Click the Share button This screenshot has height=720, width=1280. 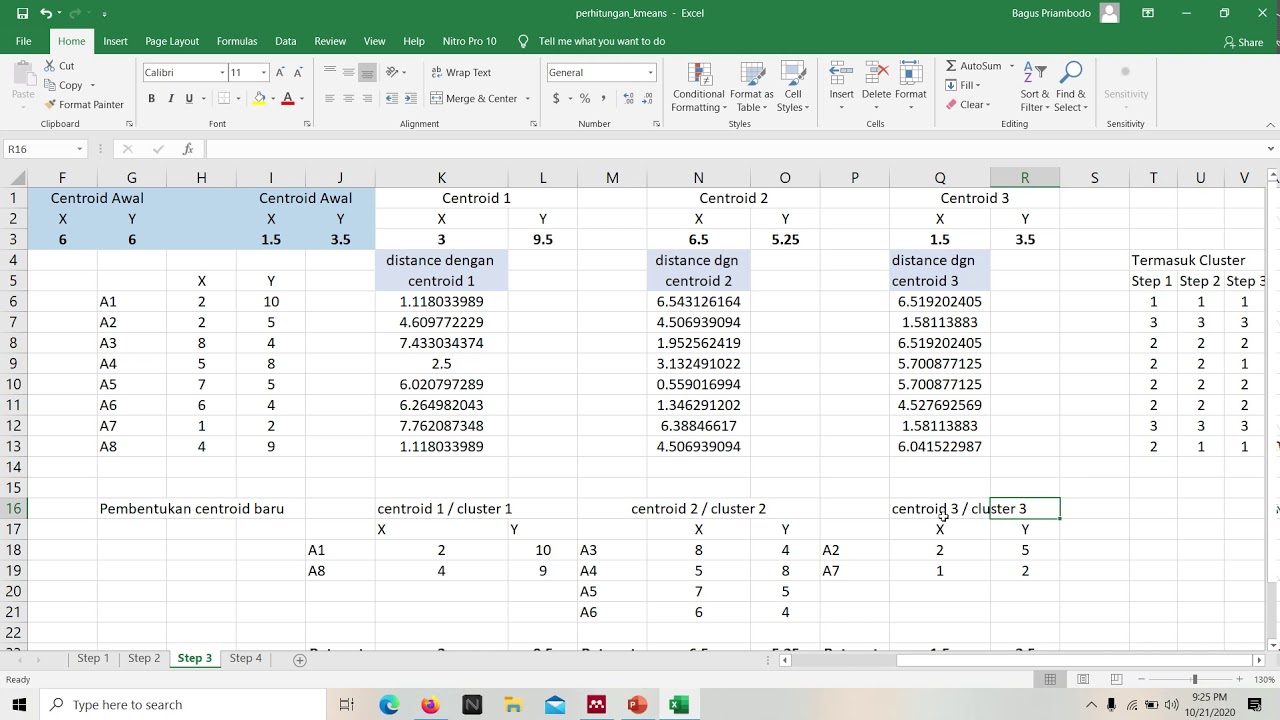pyautogui.click(x=1244, y=42)
